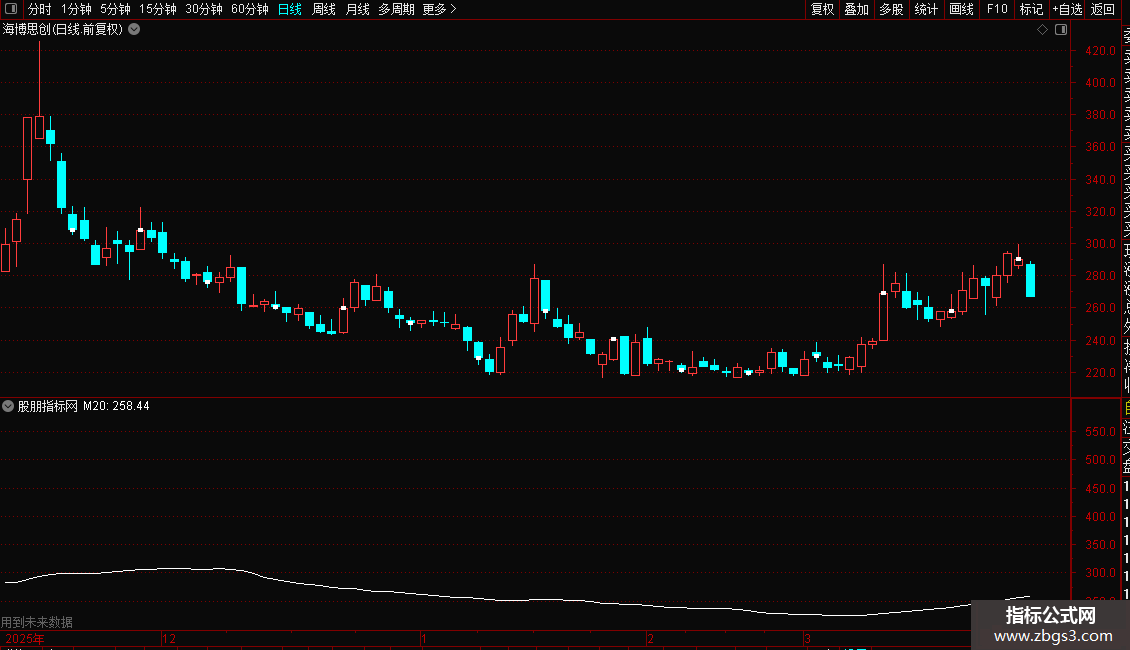Screen dimensions: 1130x650
Task: Select the 15分钟 period
Action: click(x=158, y=9)
